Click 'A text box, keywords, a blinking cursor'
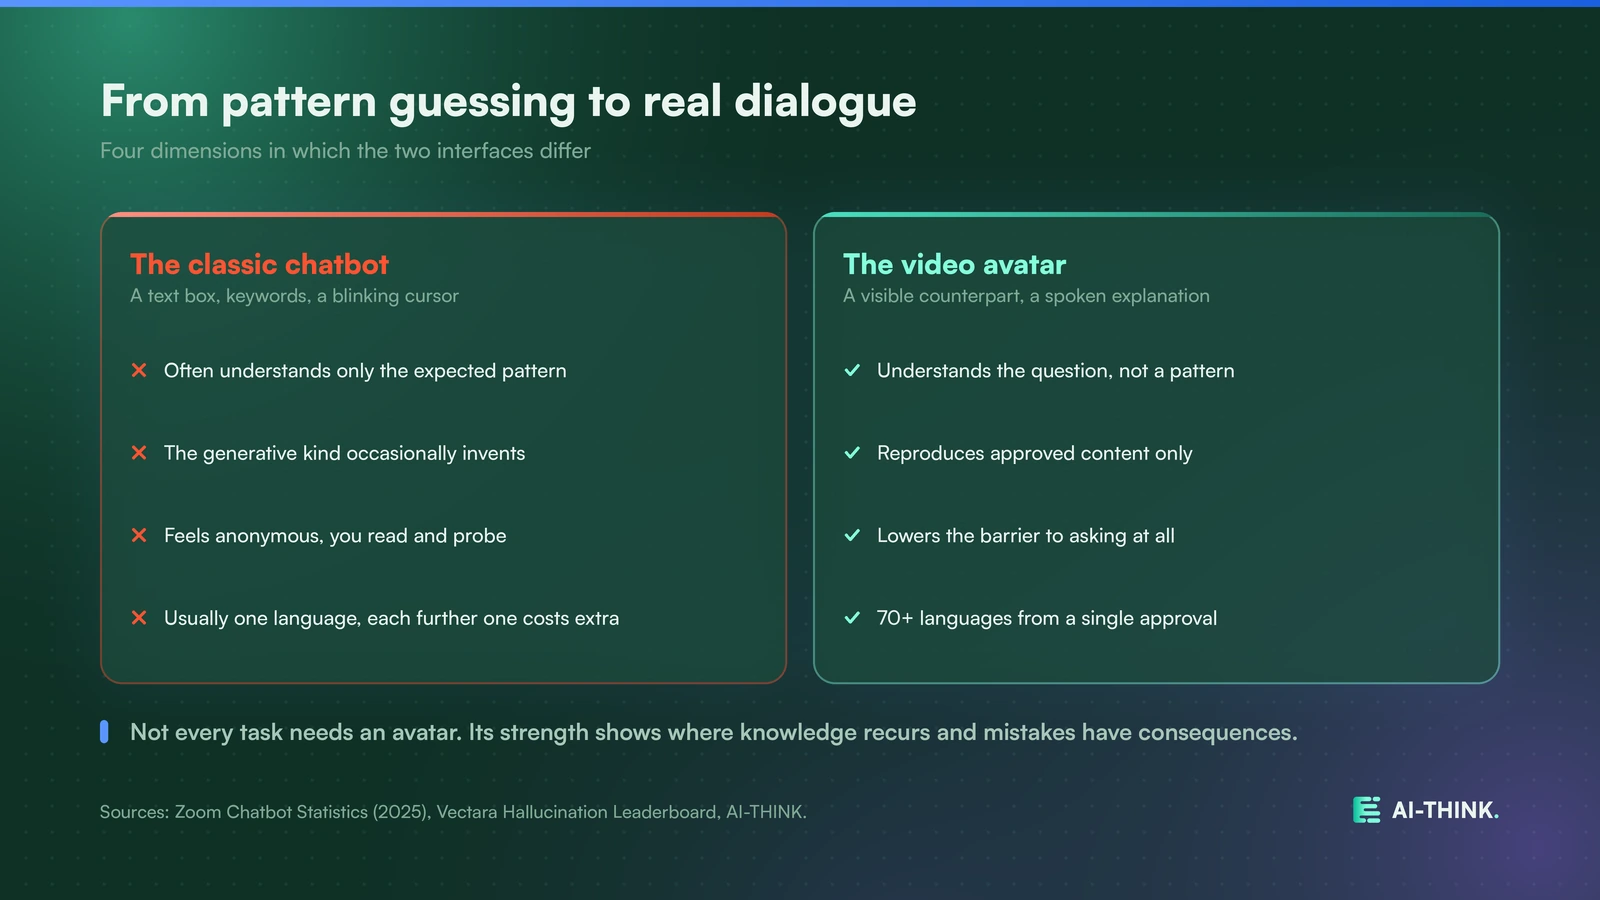This screenshot has width=1600, height=900. 294,296
